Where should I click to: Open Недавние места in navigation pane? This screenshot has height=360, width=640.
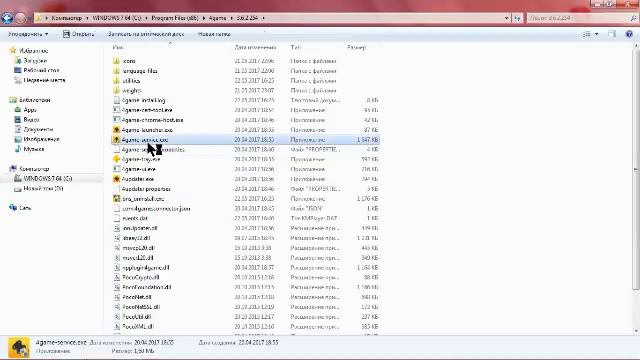click(44, 80)
